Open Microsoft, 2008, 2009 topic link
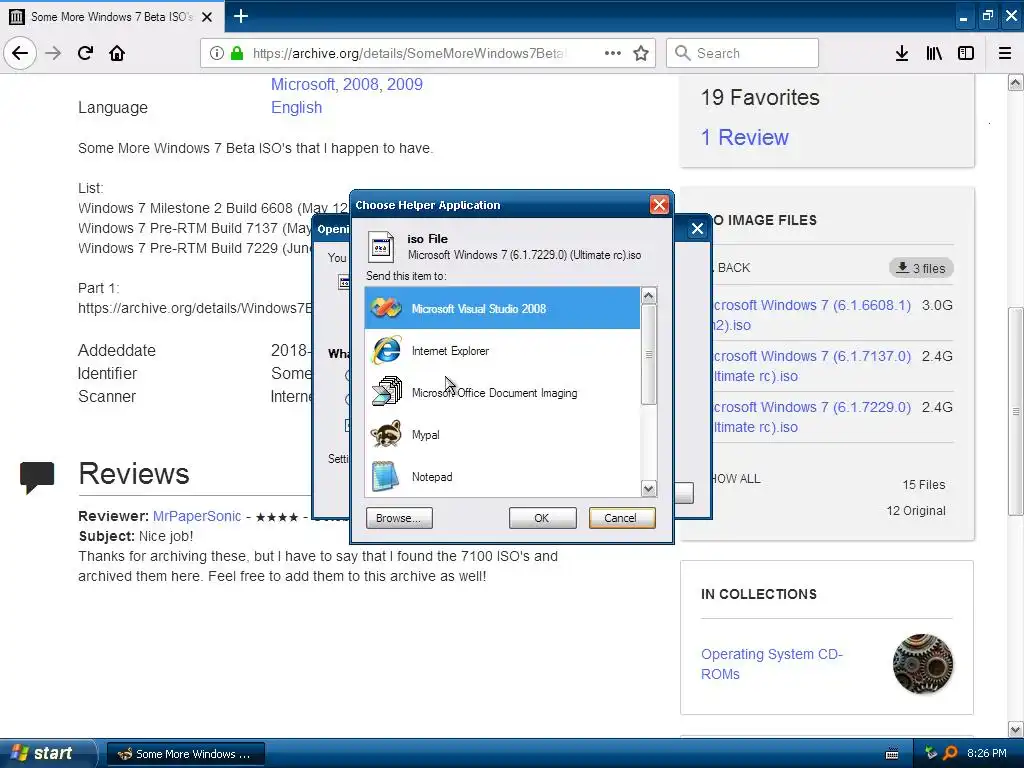Screen dimensions: 1024x768 coord(347,84)
